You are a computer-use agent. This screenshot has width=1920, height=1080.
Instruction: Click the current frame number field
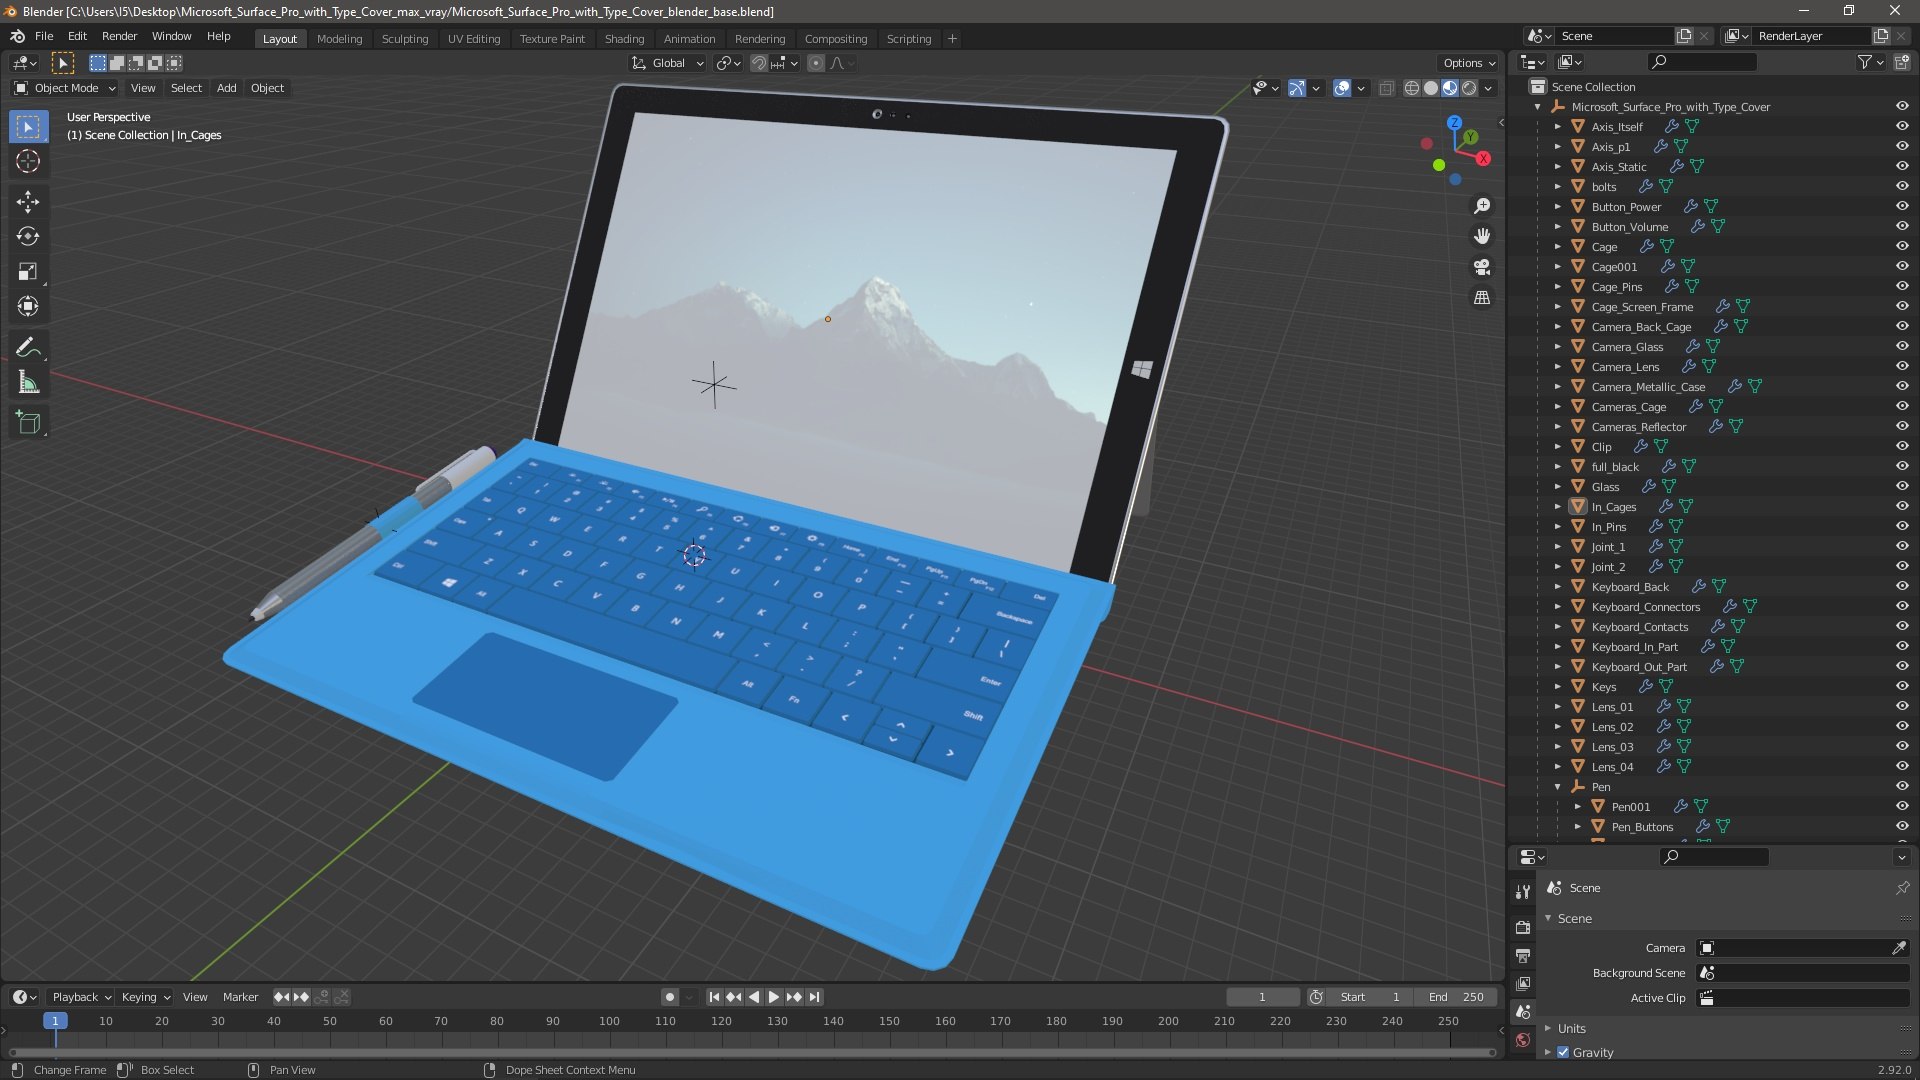point(1262,997)
